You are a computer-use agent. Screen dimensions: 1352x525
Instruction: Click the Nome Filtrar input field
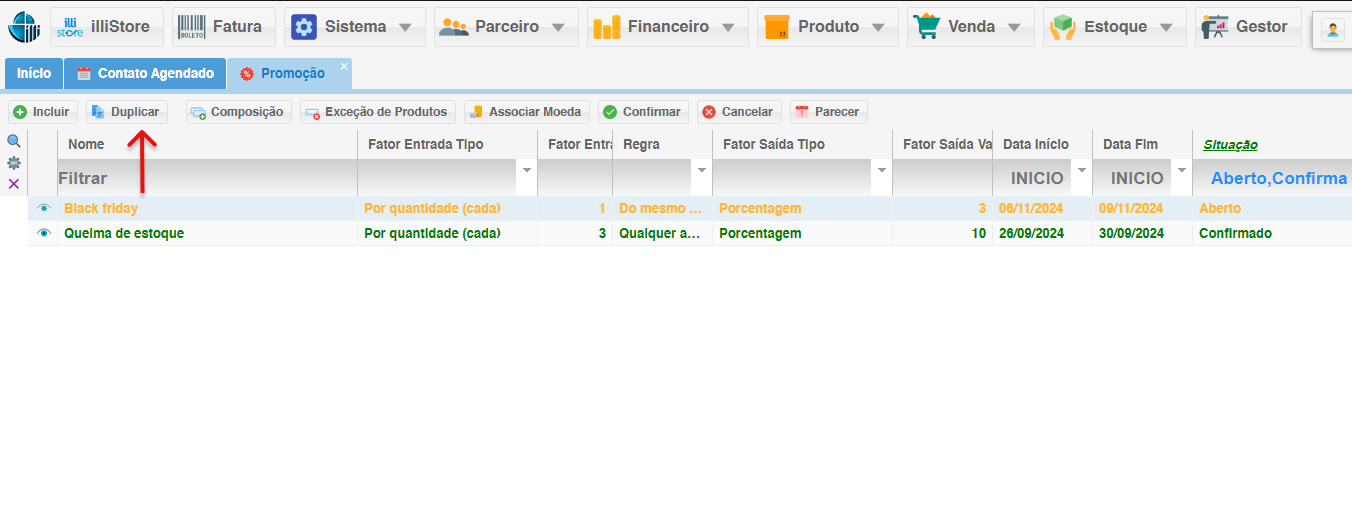(x=207, y=178)
